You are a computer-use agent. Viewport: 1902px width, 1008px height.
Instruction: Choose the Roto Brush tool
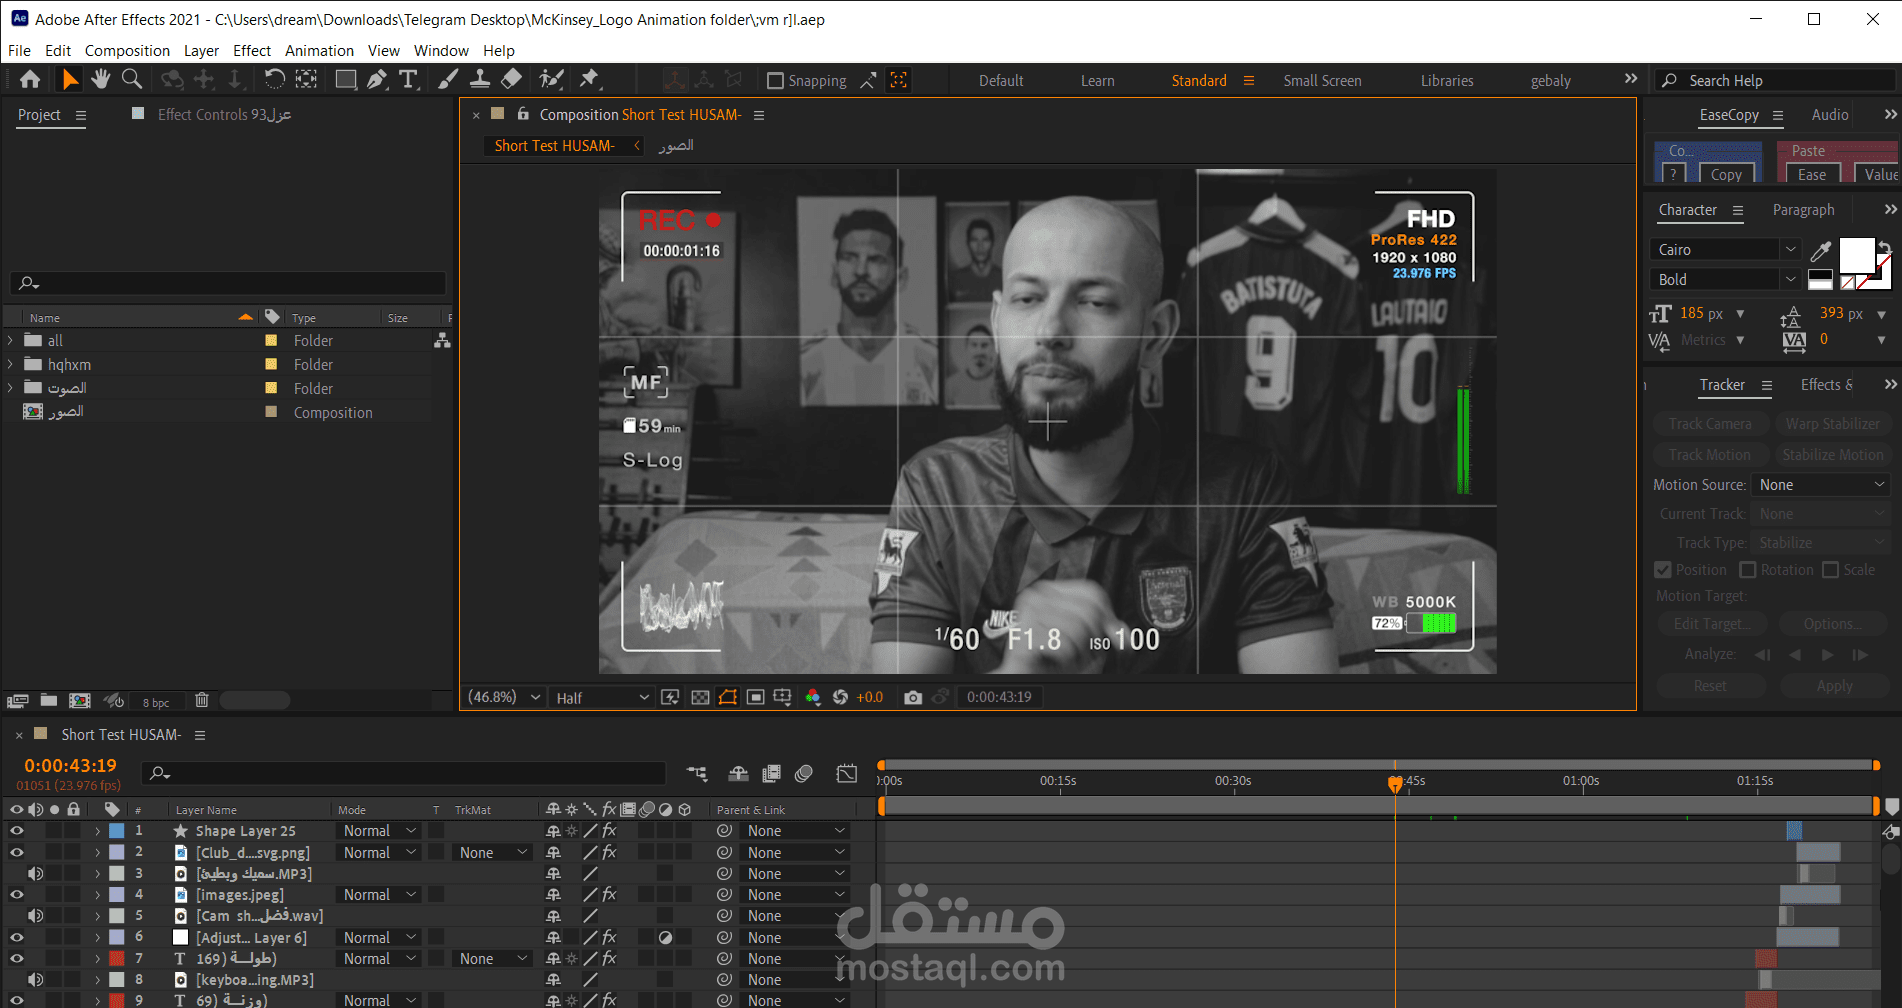pos(551,80)
